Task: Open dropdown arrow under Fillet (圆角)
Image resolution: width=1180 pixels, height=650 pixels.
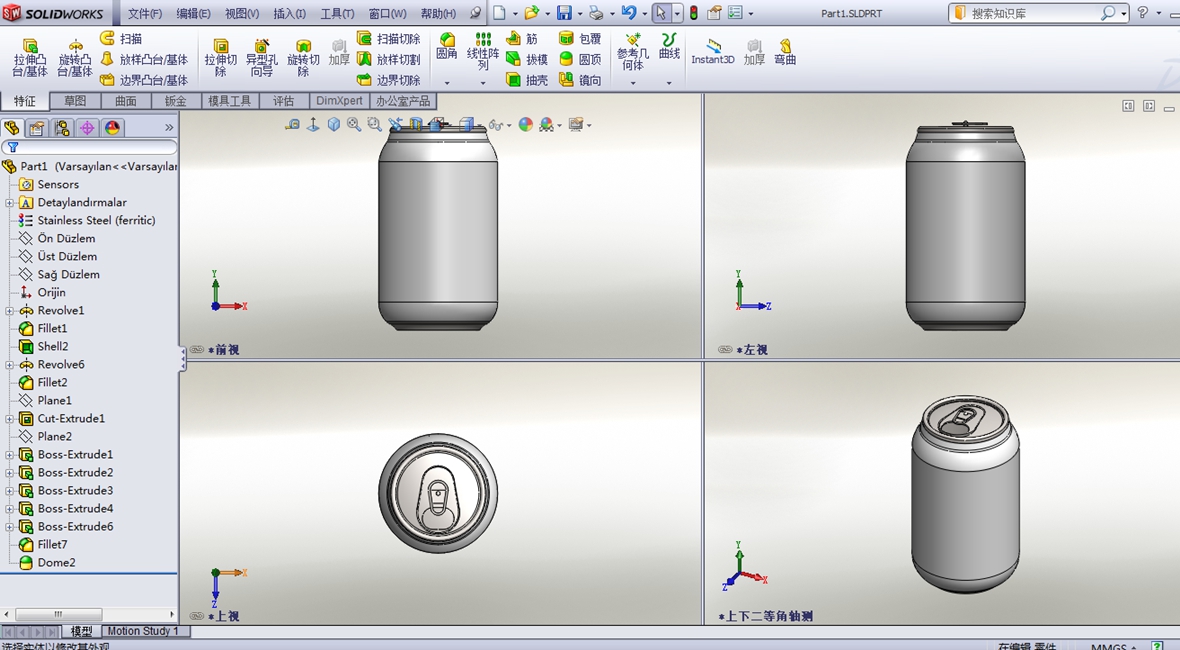Action: tap(447, 83)
